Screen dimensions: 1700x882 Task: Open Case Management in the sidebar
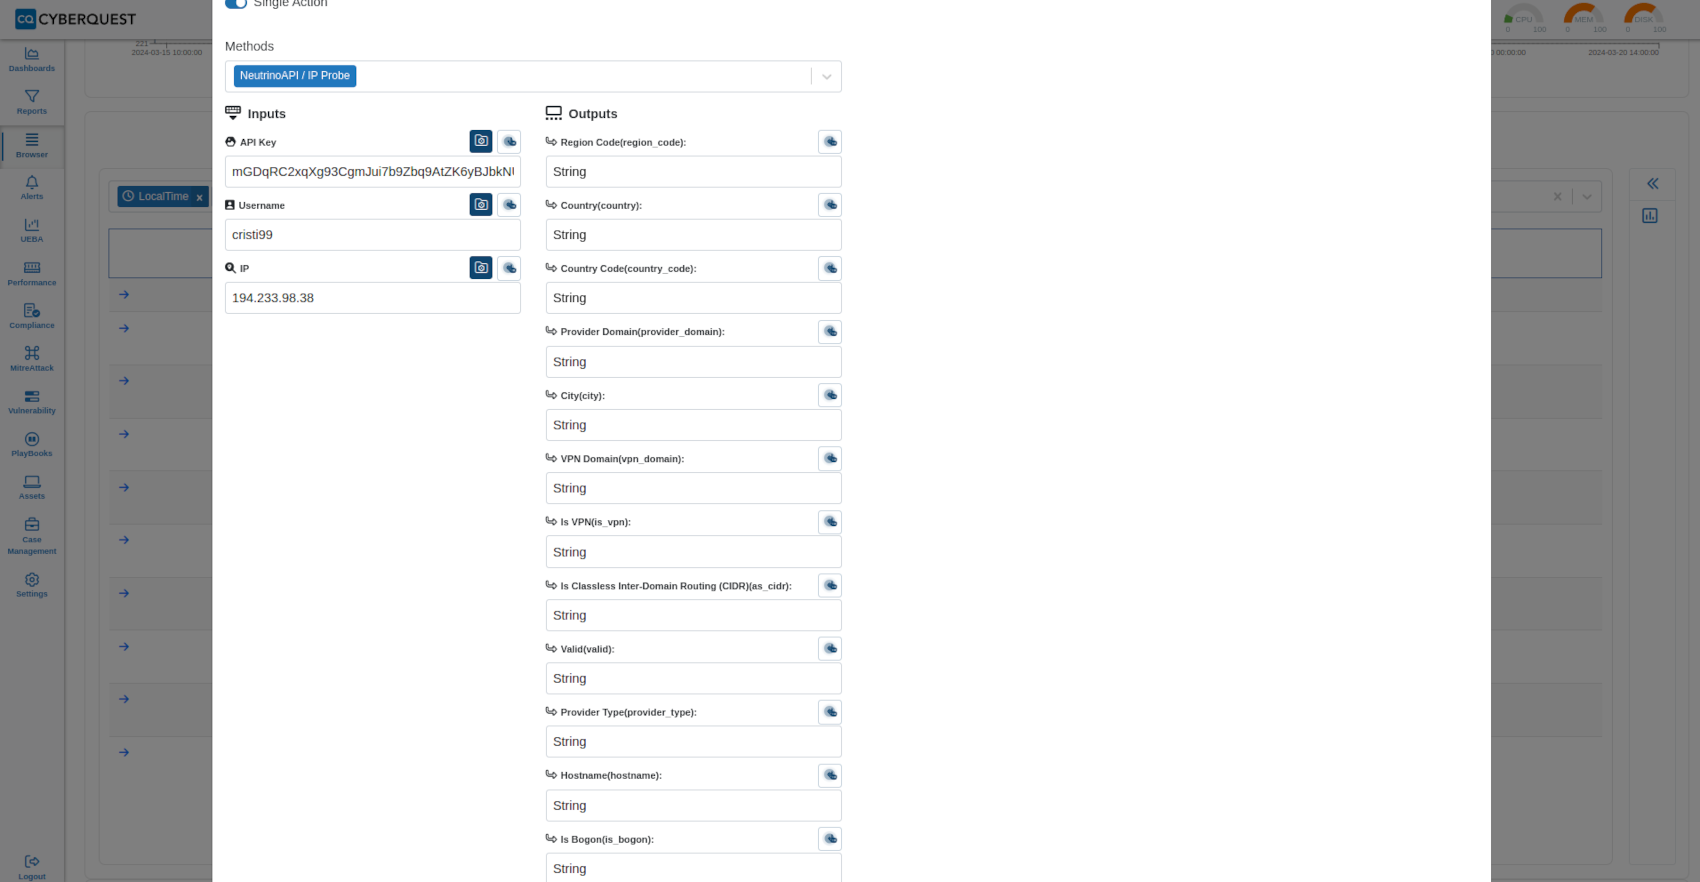pos(32,536)
